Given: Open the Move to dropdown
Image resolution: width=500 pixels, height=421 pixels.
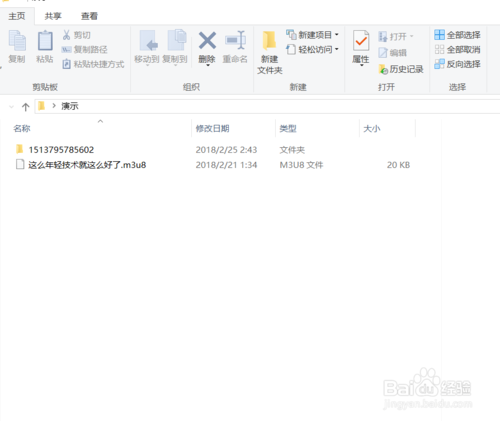Looking at the screenshot, I should click(x=147, y=47).
